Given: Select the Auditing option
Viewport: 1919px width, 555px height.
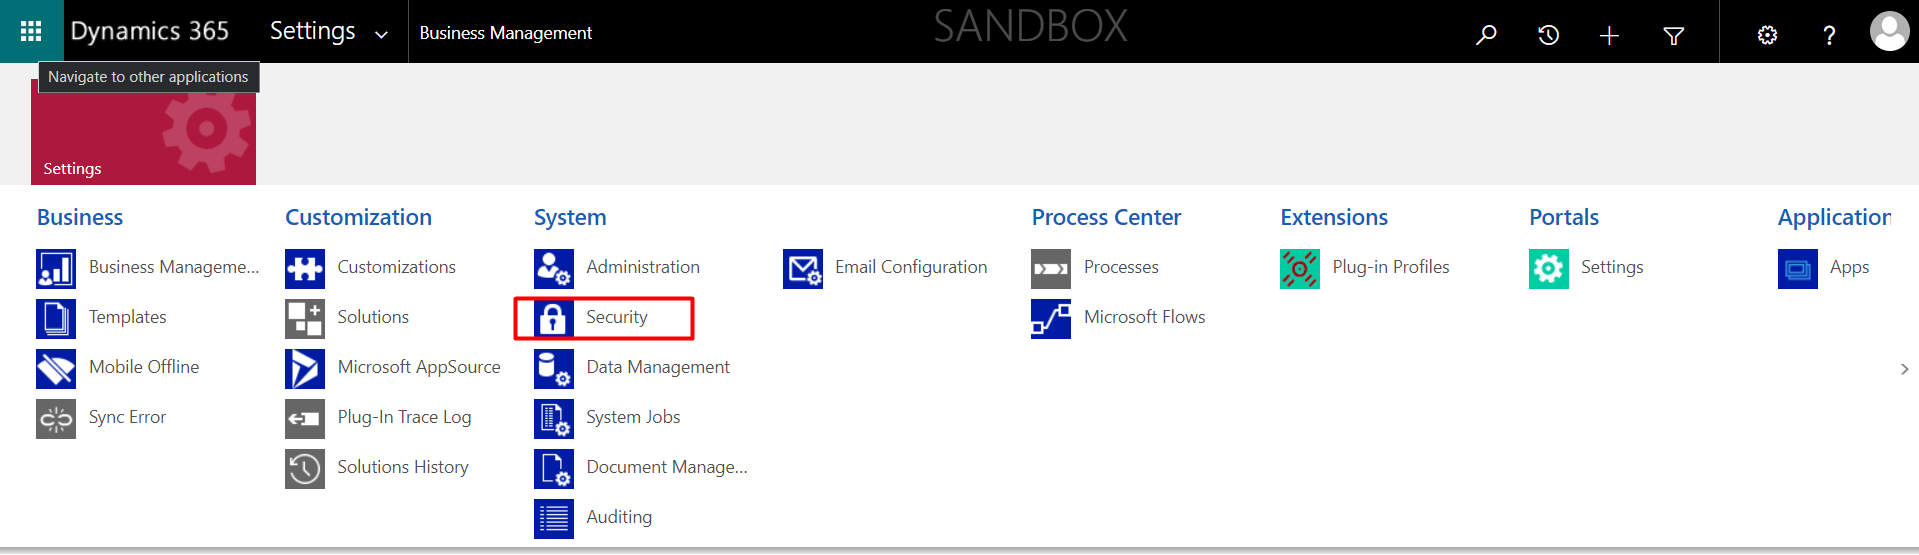Looking at the screenshot, I should (618, 517).
